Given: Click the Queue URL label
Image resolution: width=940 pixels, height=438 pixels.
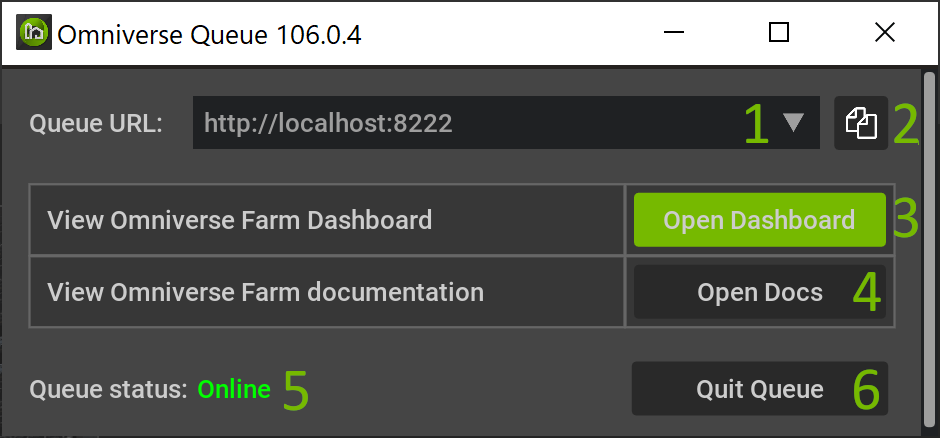Looking at the screenshot, I should [96, 124].
